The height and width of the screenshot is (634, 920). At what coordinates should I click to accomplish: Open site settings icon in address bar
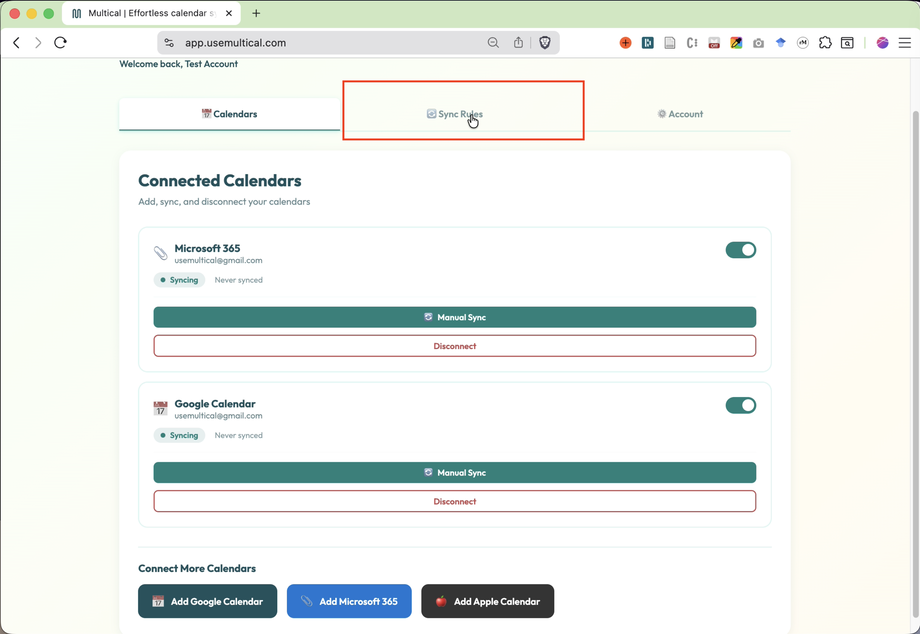[x=169, y=43]
